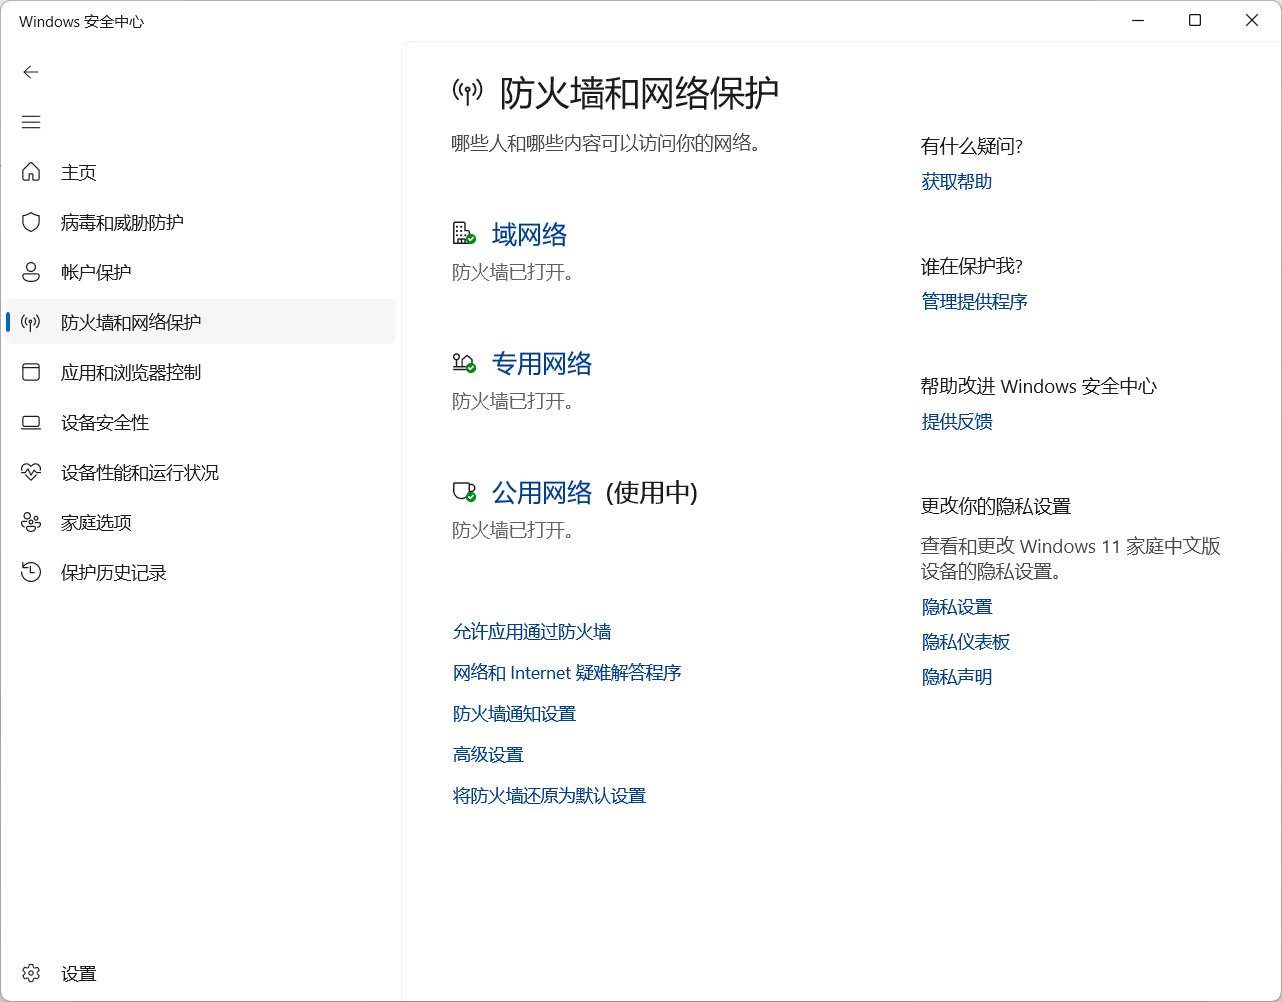Image resolution: width=1282 pixels, height=1002 pixels.
Task: Click 允许应用通过防火墙 link
Action: click(x=531, y=632)
